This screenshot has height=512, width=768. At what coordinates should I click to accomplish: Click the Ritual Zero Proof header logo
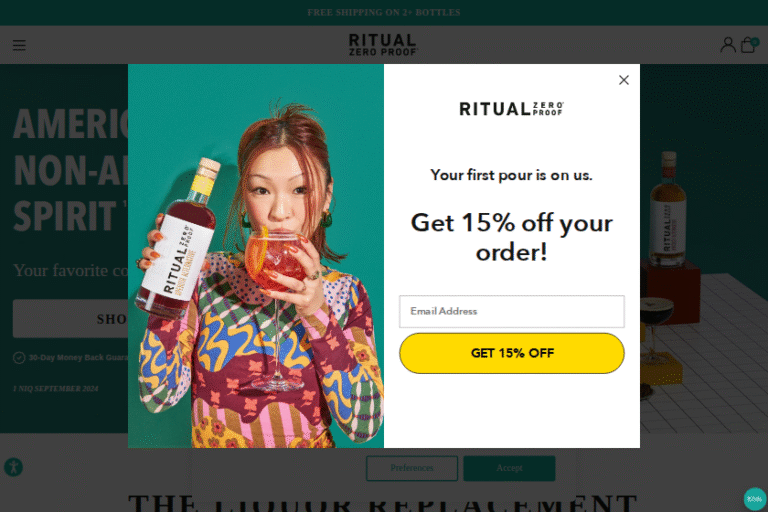pos(383,45)
